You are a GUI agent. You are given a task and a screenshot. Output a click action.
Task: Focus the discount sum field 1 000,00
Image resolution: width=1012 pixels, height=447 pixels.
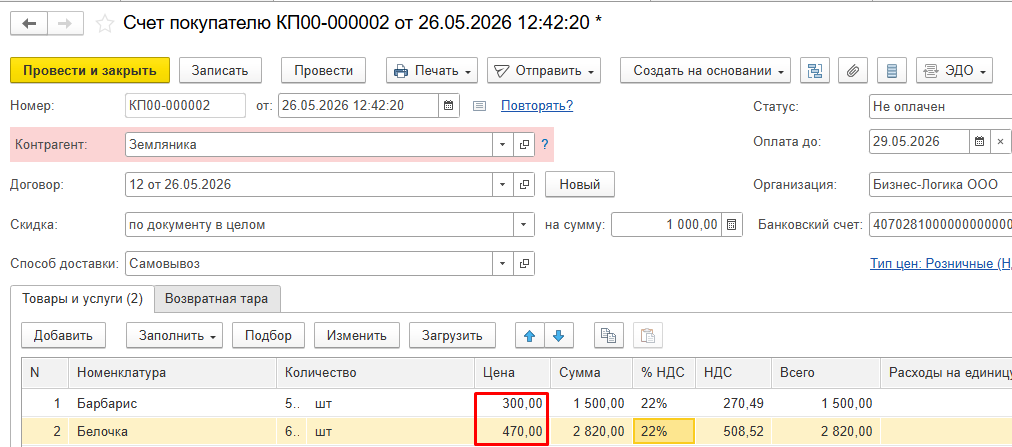pyautogui.click(x=667, y=224)
